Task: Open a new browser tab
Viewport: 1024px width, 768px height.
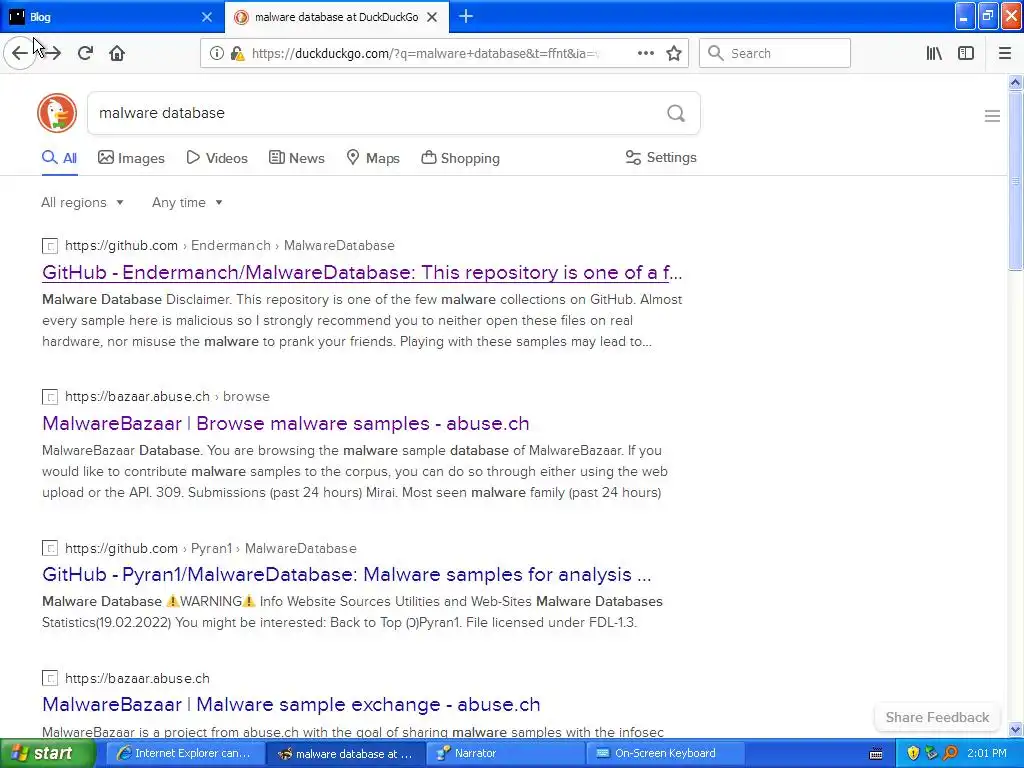Action: coord(466,16)
